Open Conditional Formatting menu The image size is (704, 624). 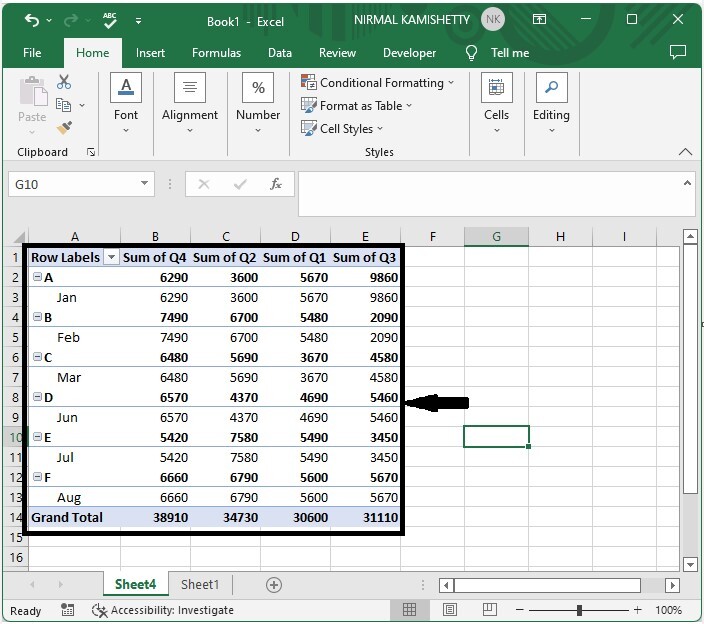pos(378,83)
